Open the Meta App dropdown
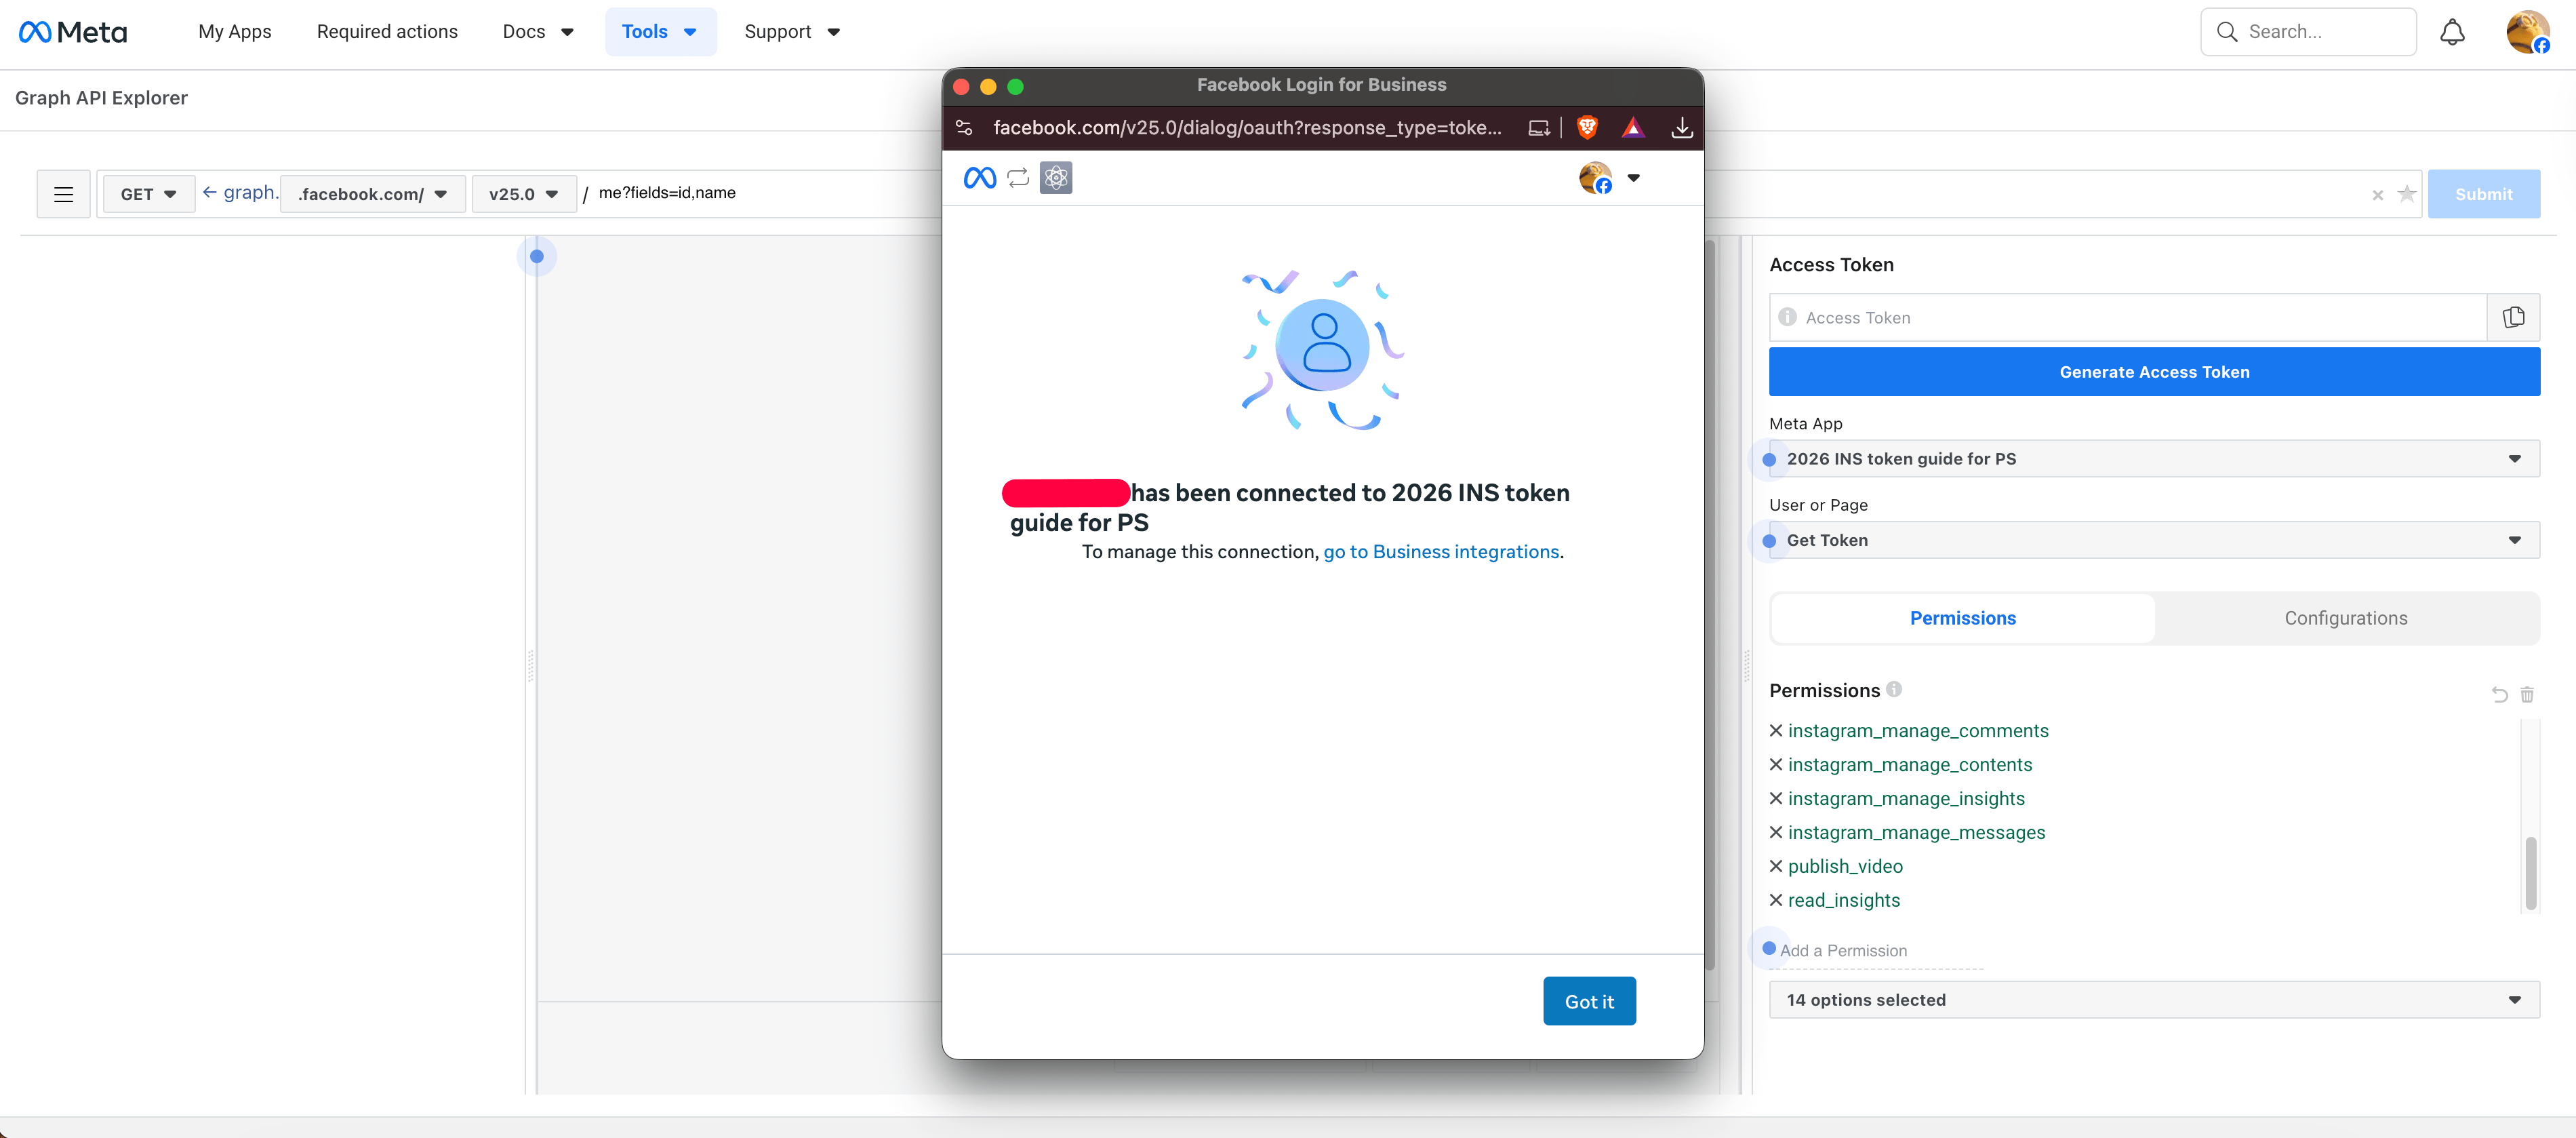This screenshot has height=1138, width=2576. [2154, 459]
